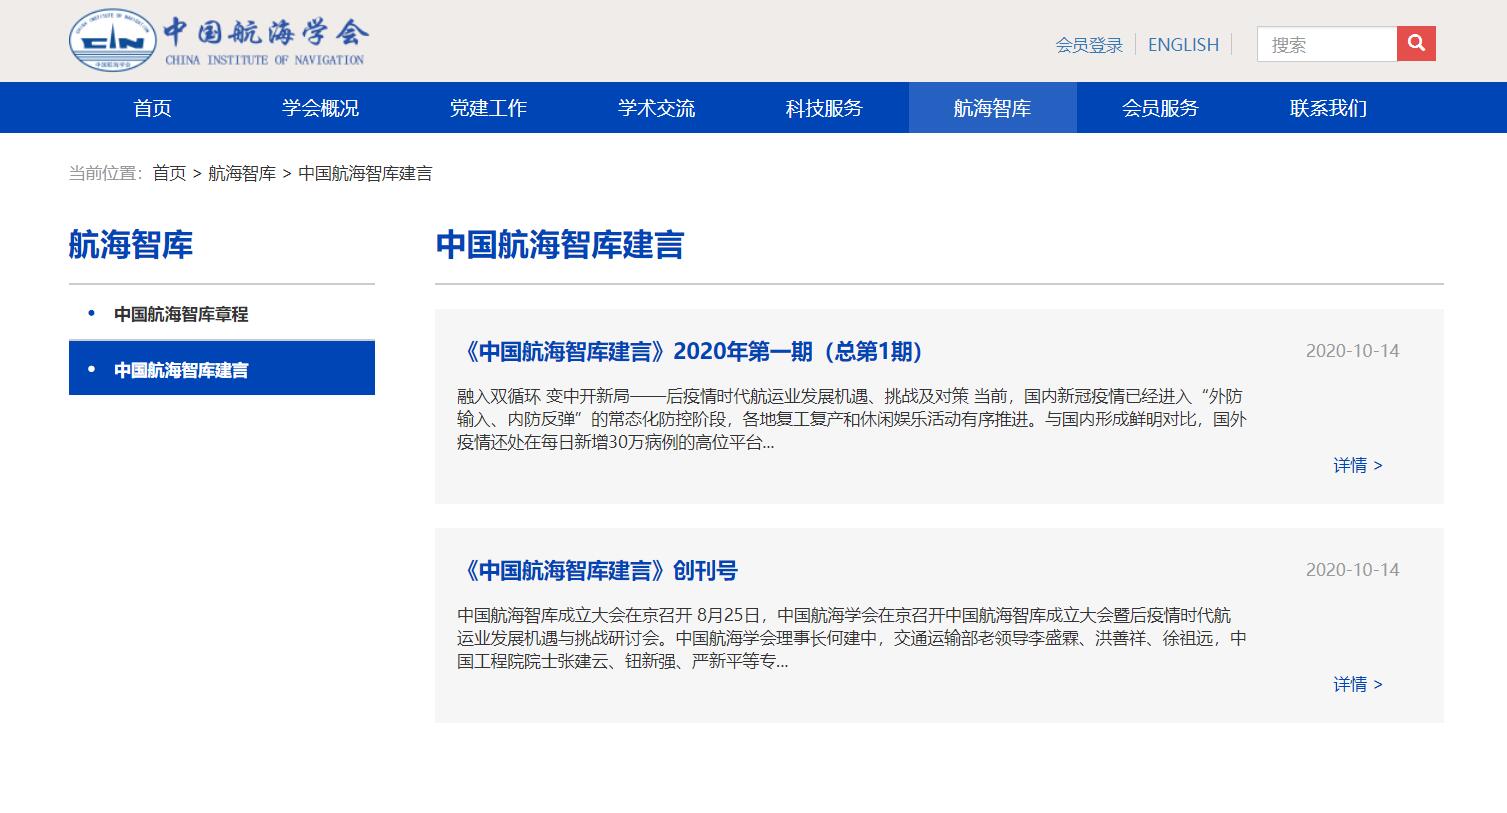Select the highlighted 航海智库 navigation tab
1507x813 pixels.
(x=992, y=108)
